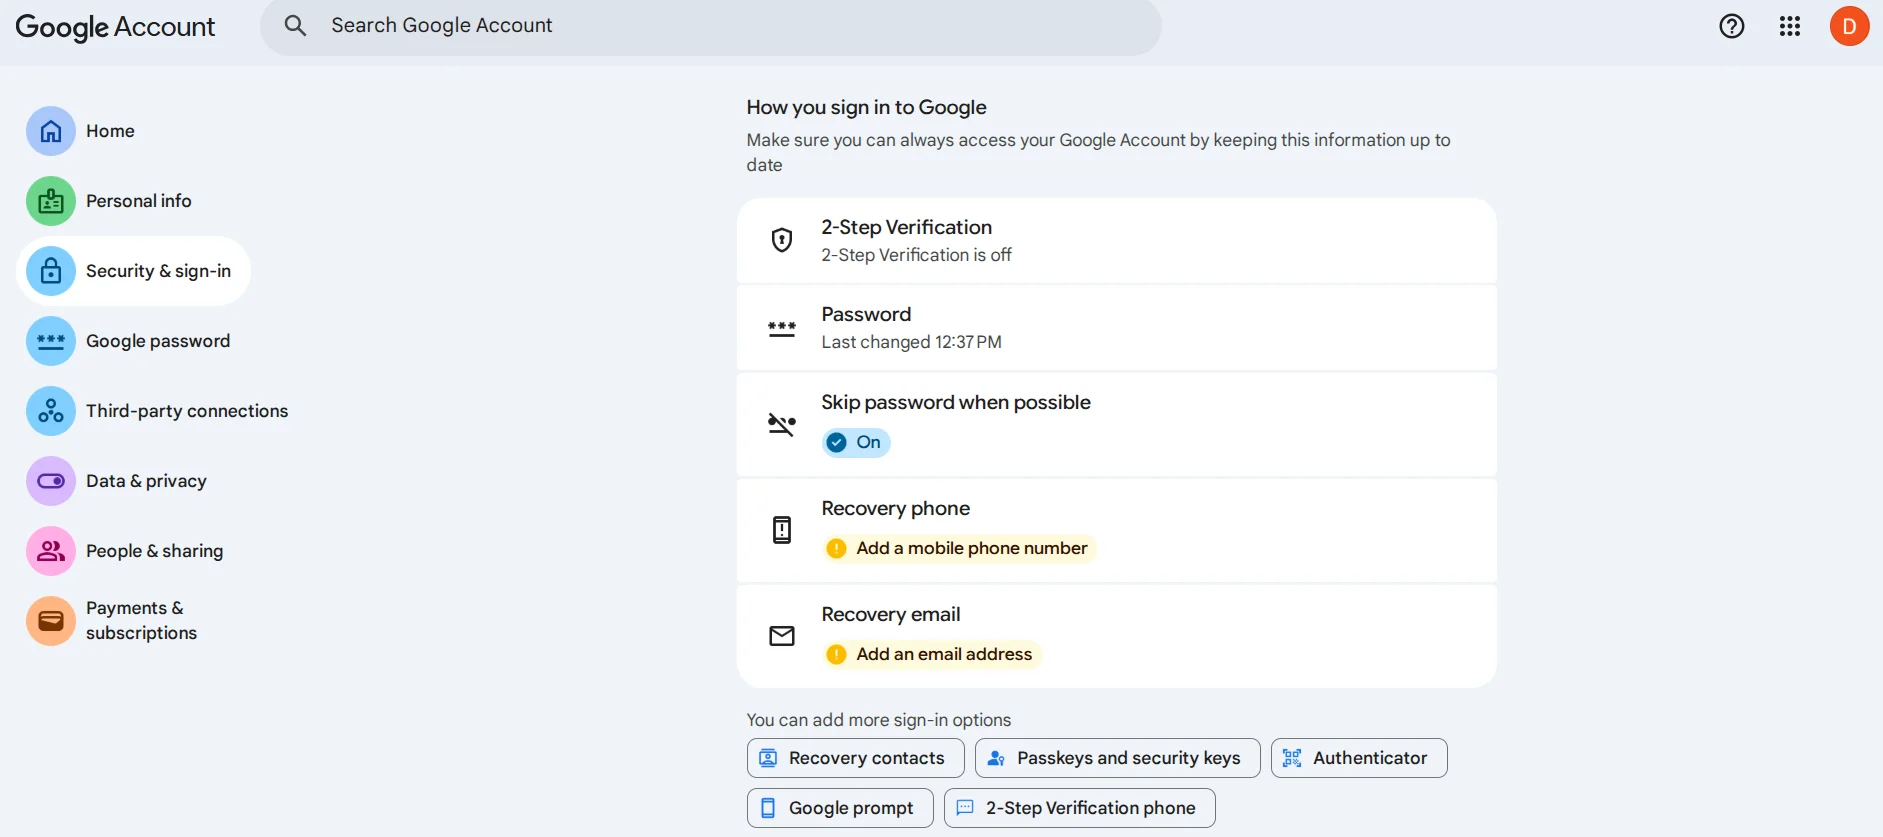The image size is (1883, 837).
Task: Click the Recovery email title text
Action: point(890,614)
